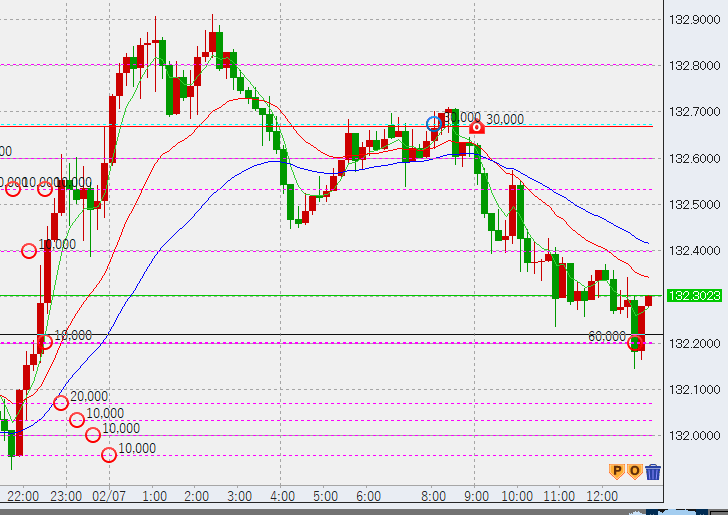Click the 132.0000 price axis label
Image resolution: width=728 pixels, height=515 pixels.
click(694, 436)
